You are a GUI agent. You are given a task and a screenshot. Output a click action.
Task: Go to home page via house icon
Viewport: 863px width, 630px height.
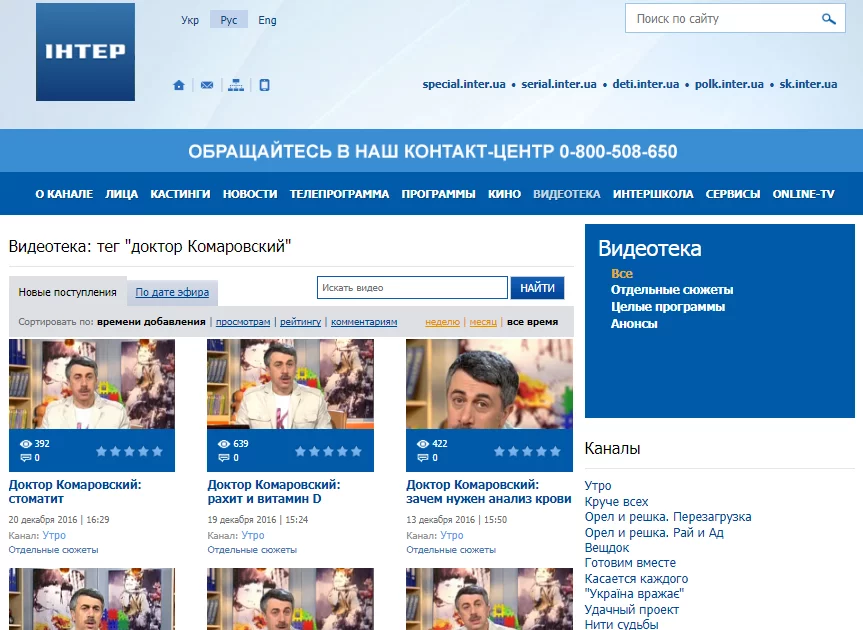click(x=179, y=85)
